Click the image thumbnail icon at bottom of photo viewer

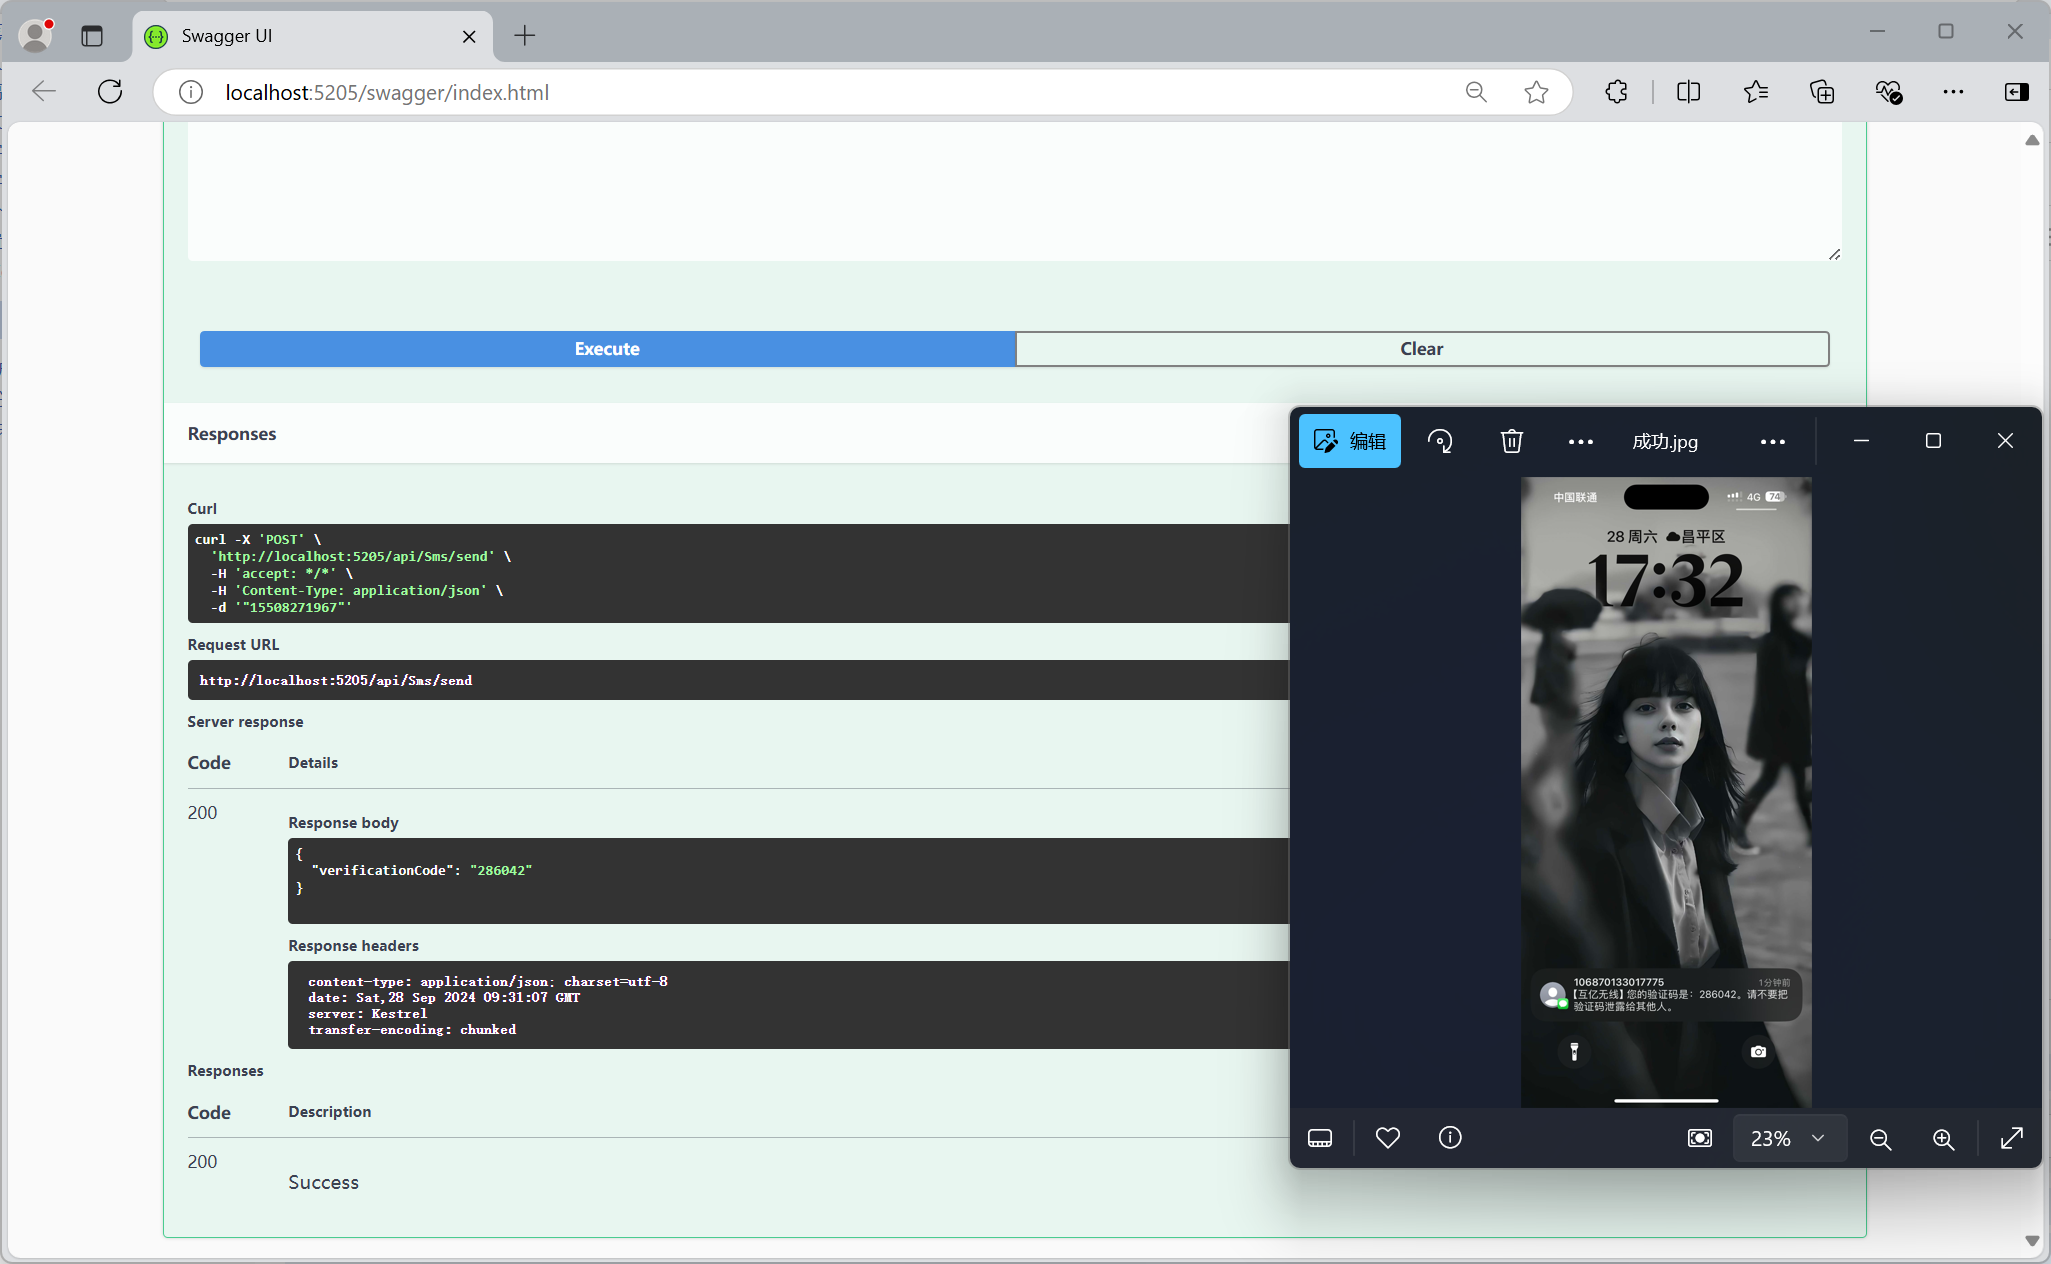point(1320,1137)
